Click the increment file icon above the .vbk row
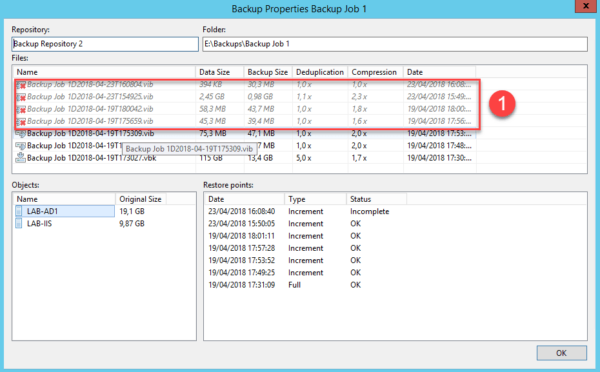The width and height of the screenshot is (600, 372). click(x=20, y=146)
